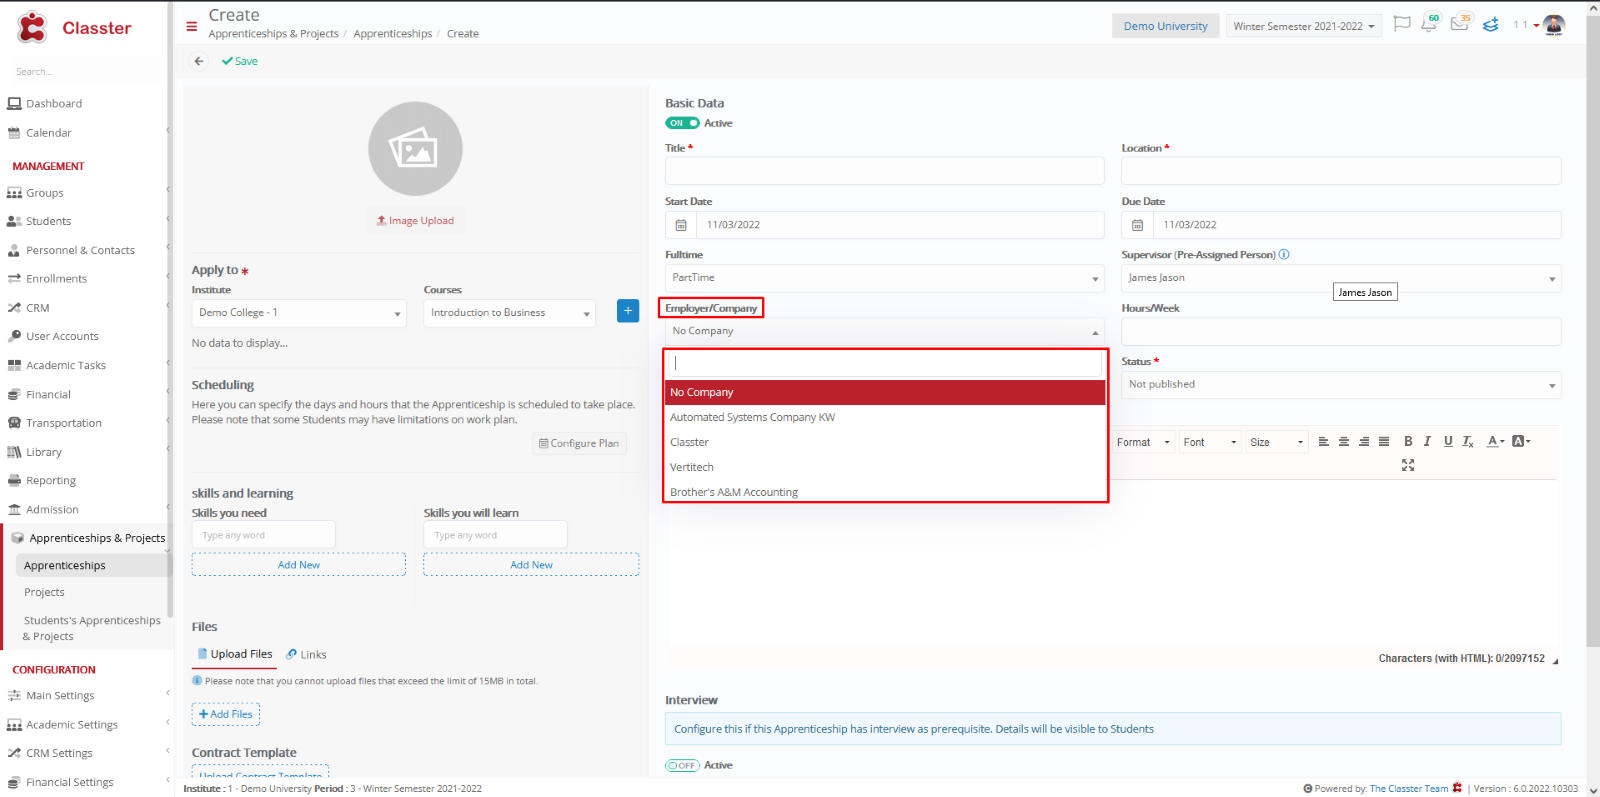Click the Supervisor info icon
Image resolution: width=1600 pixels, height=797 pixels.
[x=1284, y=254]
